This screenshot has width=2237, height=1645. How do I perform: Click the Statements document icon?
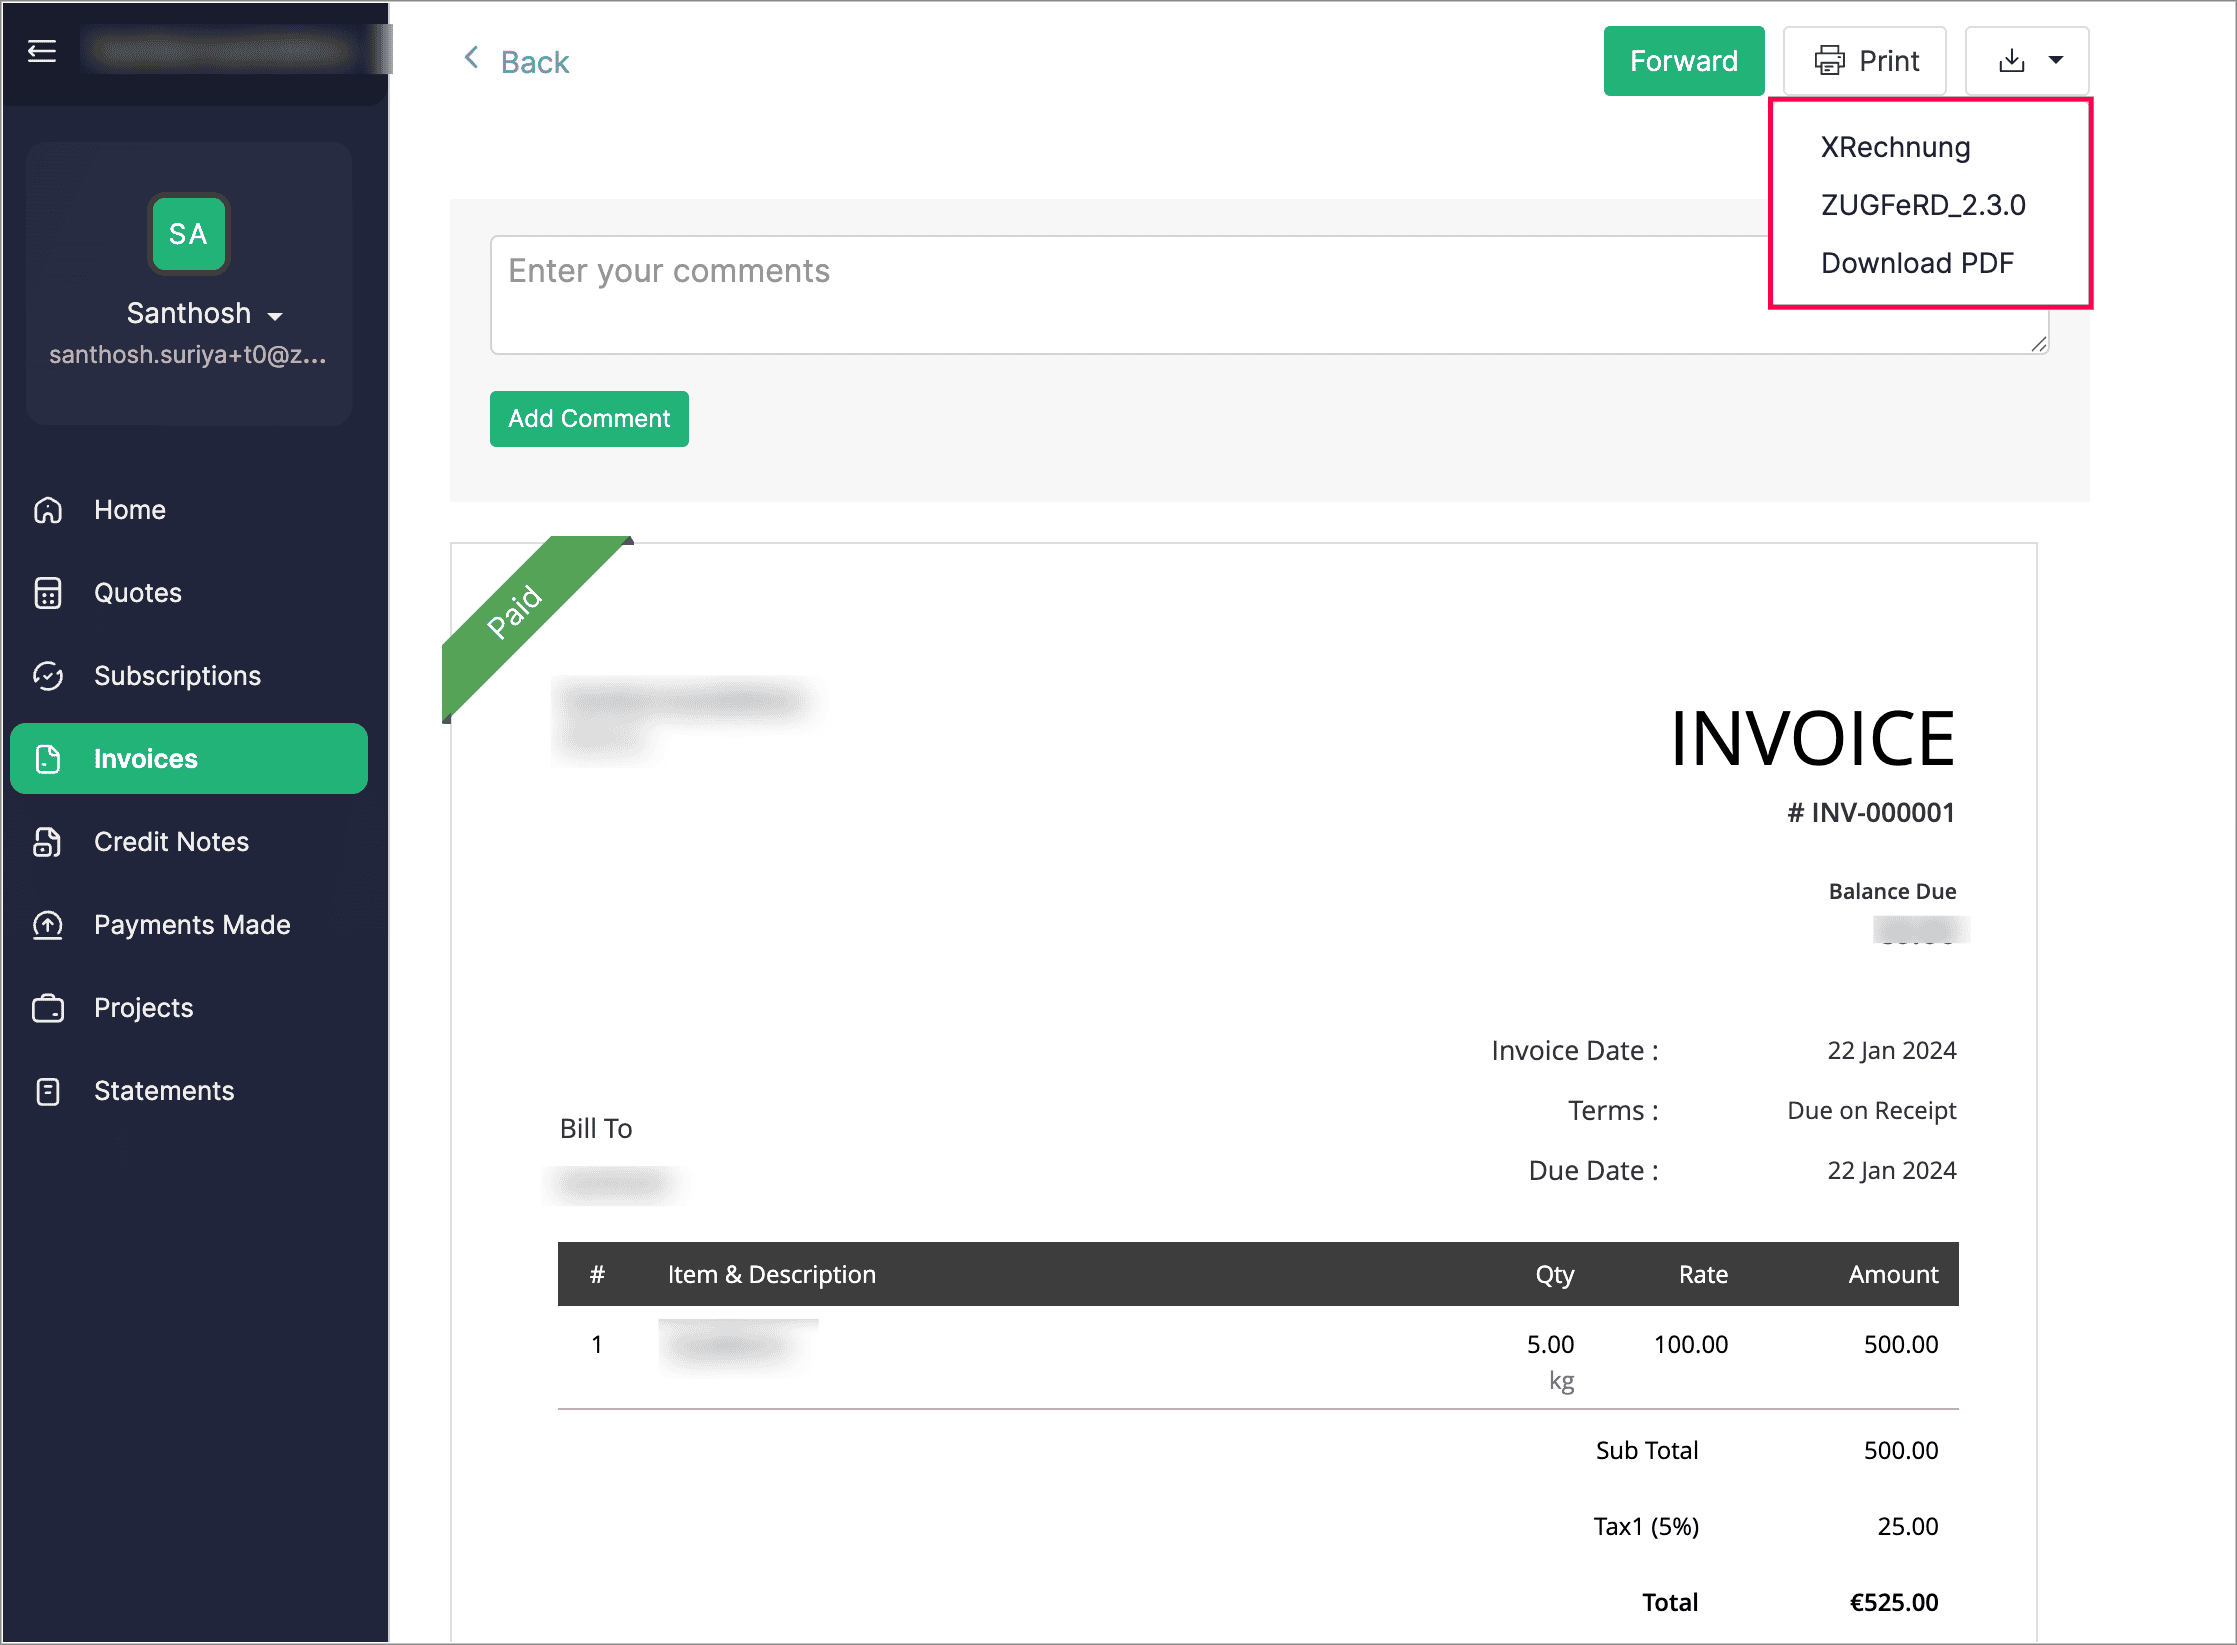pos(48,1091)
